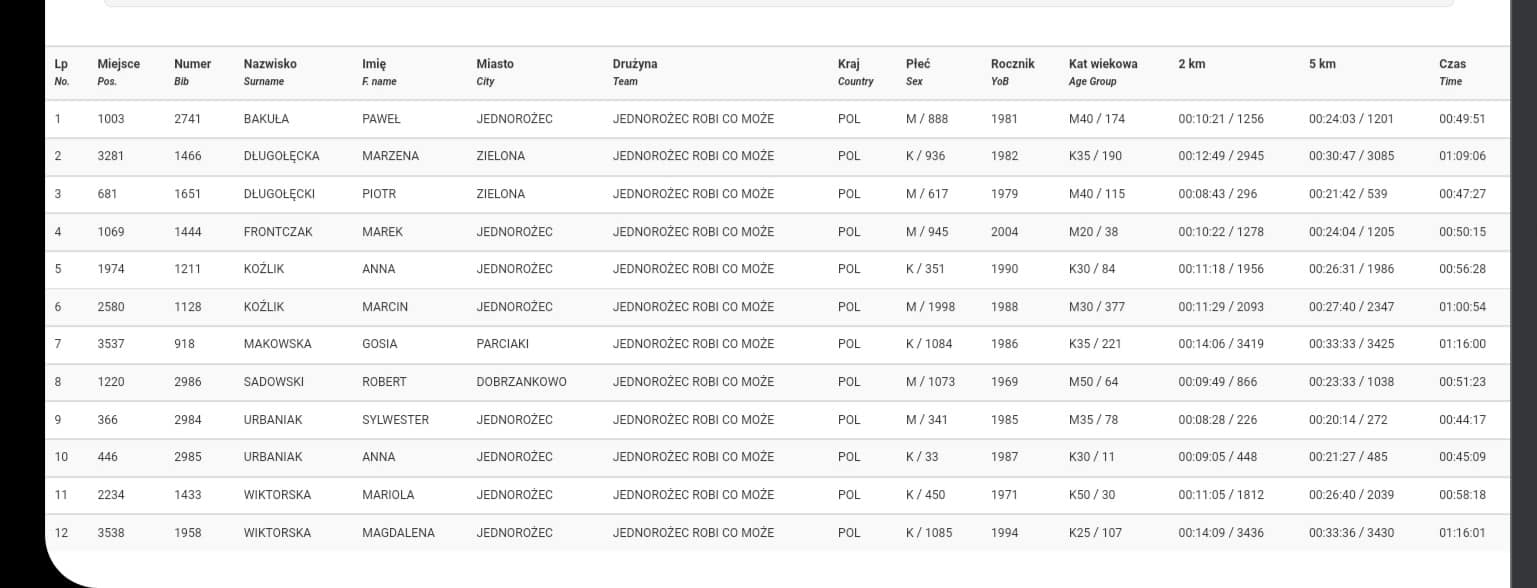Screen dimensions: 1537x588
Task: Click bib number 2985 cell
Action: point(187,457)
